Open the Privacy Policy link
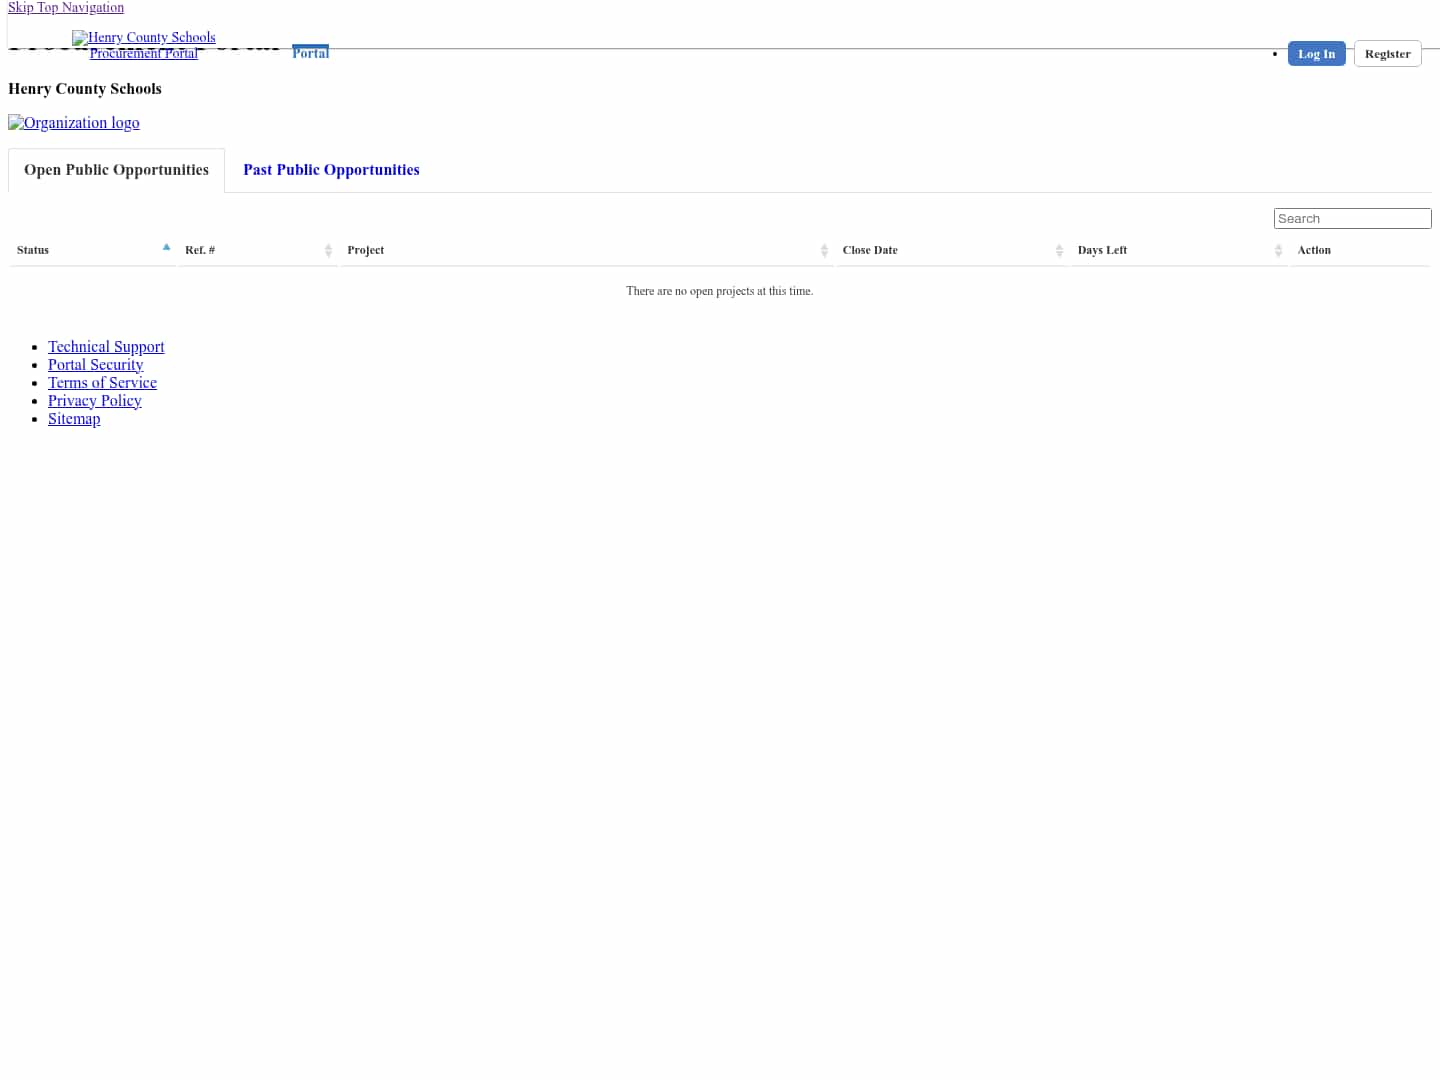Screen dimensions: 1440x1080 pyautogui.click(x=95, y=401)
